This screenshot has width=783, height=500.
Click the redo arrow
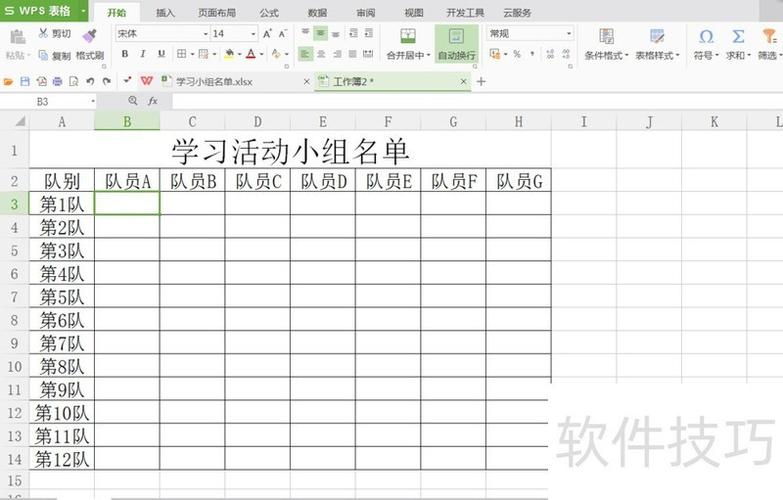coord(106,81)
